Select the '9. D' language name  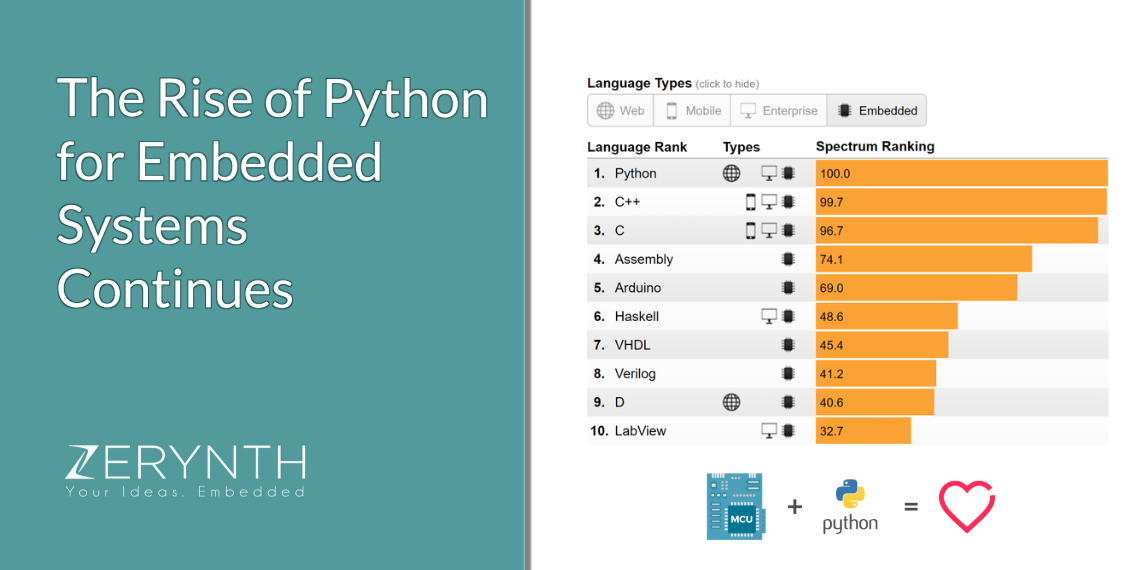click(609, 402)
